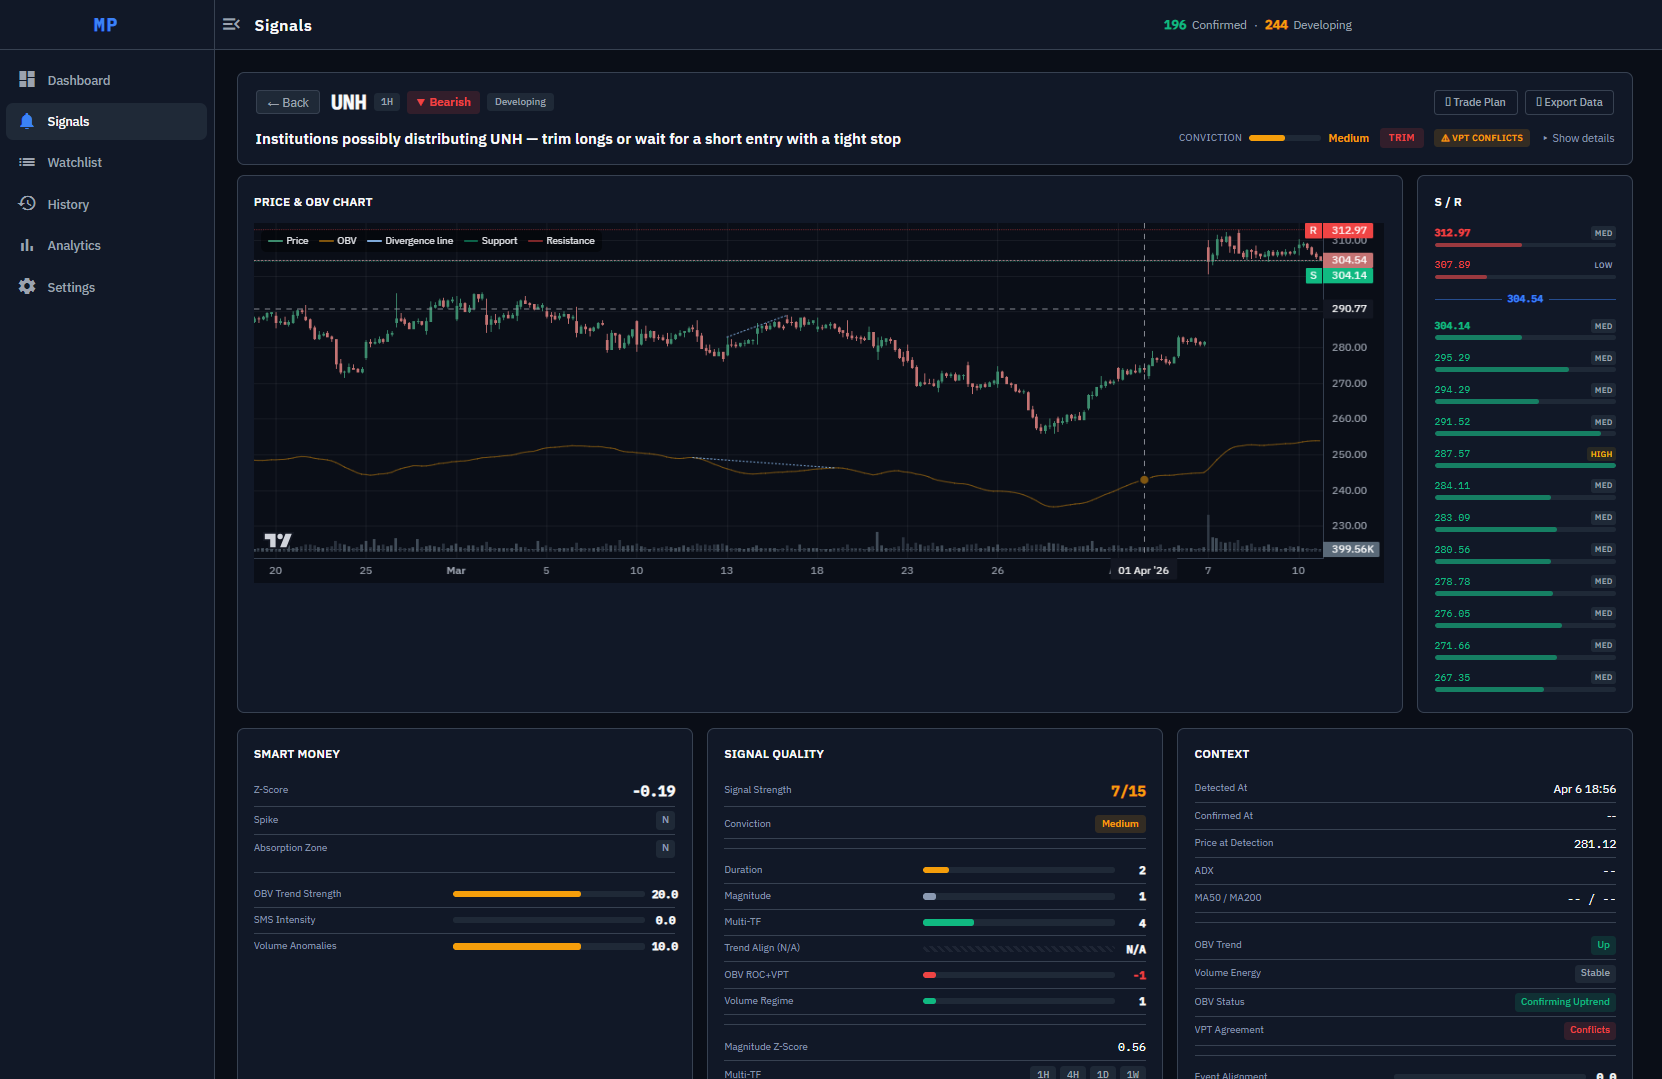Toggle the Divergence line in chart legend
Viewport: 1662px width, 1079px height.
pyautogui.click(x=410, y=241)
